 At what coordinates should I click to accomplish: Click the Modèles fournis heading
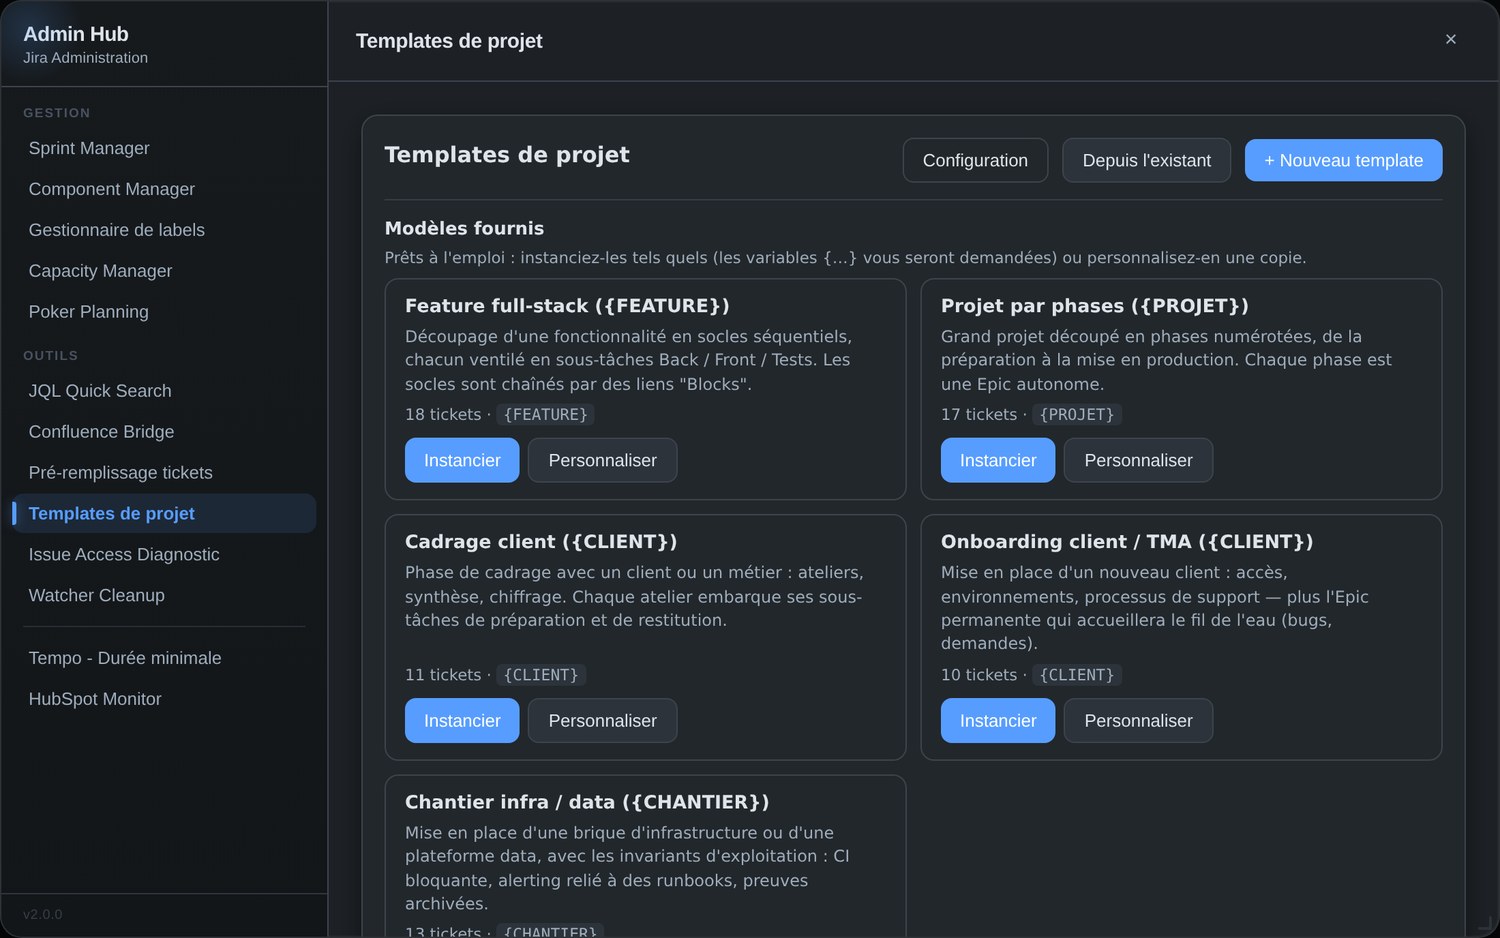click(464, 228)
